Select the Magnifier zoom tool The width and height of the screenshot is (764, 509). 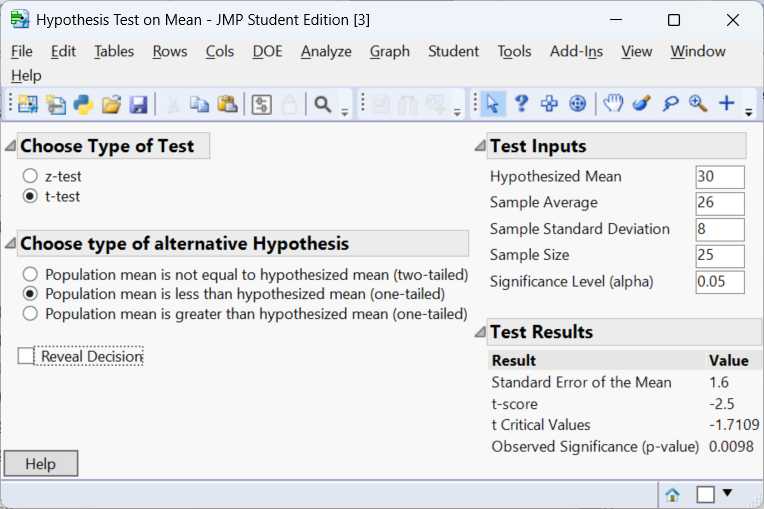click(698, 104)
